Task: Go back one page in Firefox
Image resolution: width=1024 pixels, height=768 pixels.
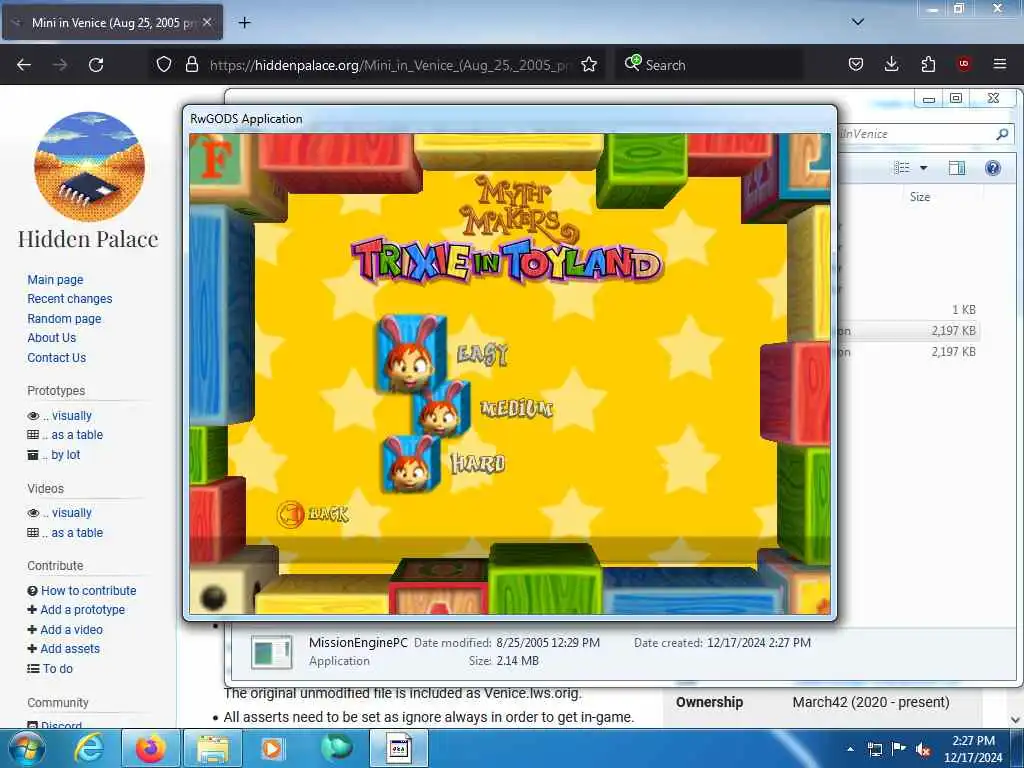Action: tap(24, 65)
